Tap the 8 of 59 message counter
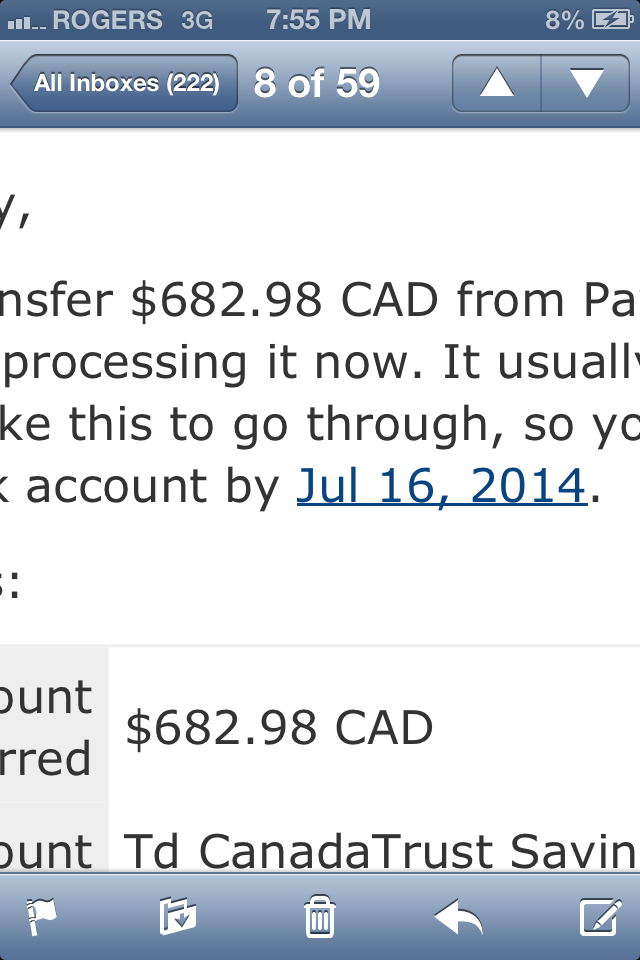 point(317,83)
